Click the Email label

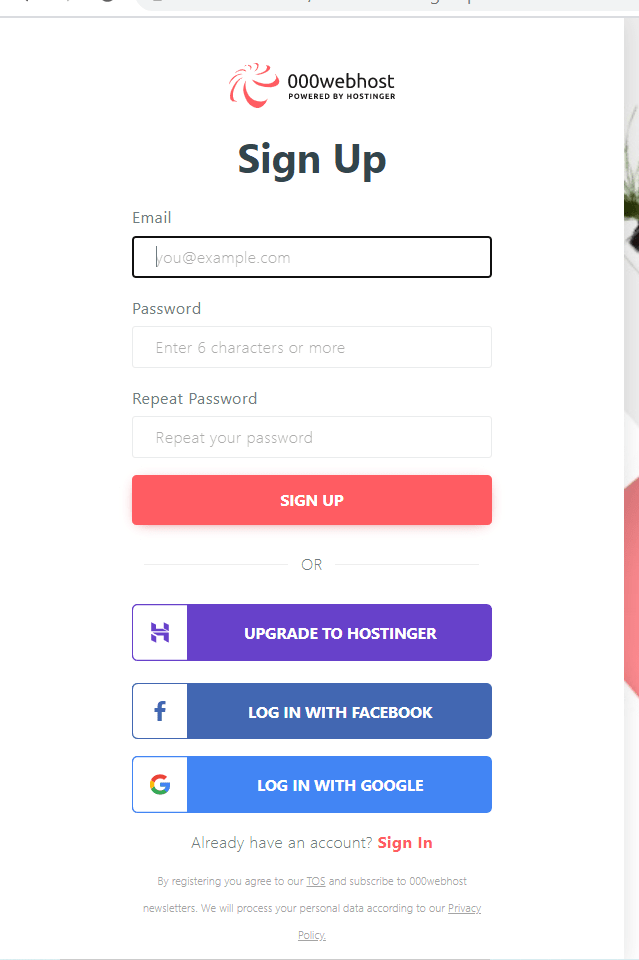[152, 218]
